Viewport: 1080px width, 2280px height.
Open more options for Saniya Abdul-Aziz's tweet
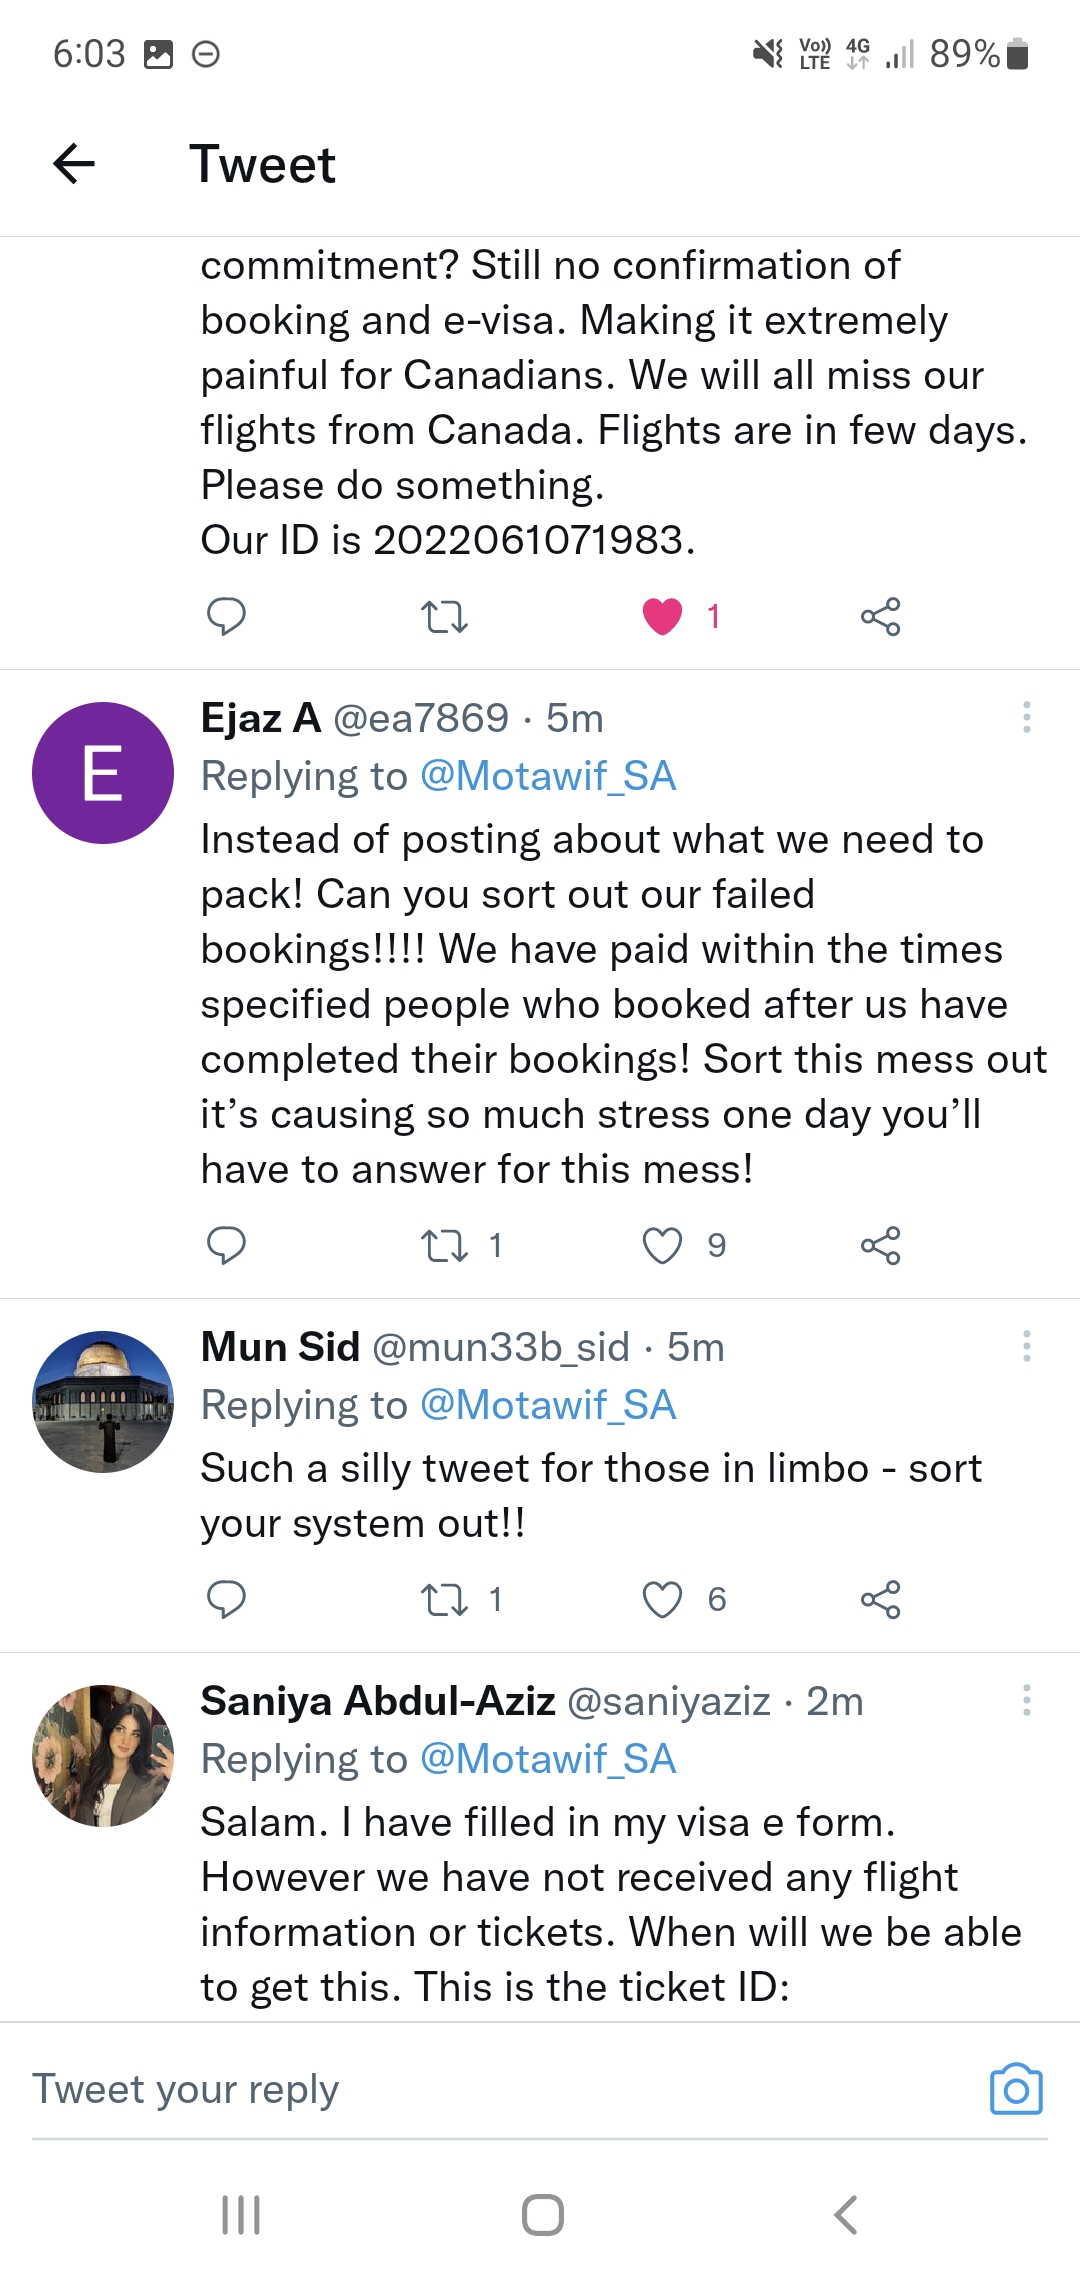pyautogui.click(x=1026, y=1700)
